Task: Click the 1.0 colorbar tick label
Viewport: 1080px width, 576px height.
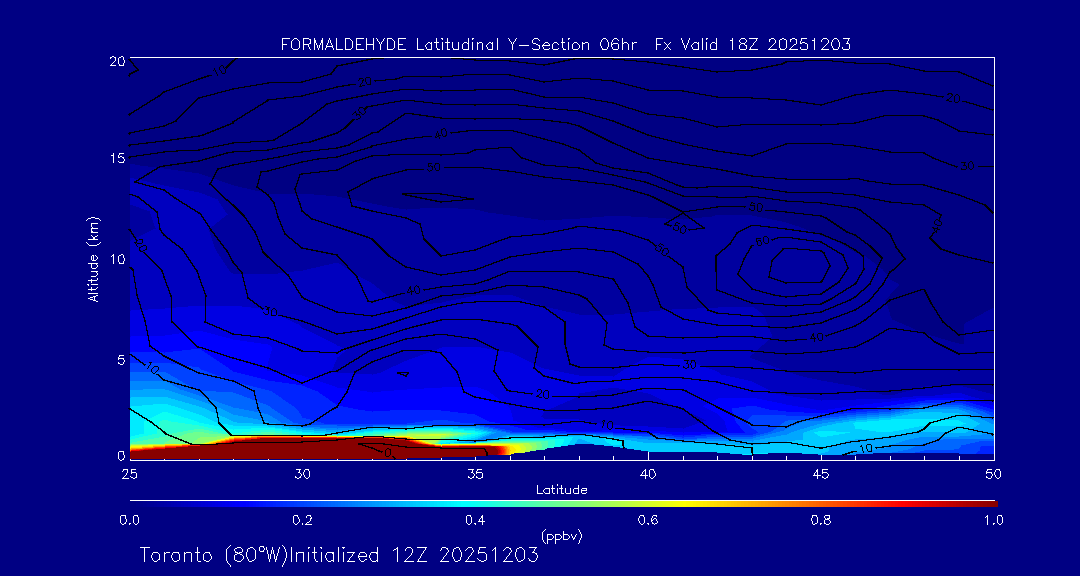Action: pyautogui.click(x=993, y=520)
